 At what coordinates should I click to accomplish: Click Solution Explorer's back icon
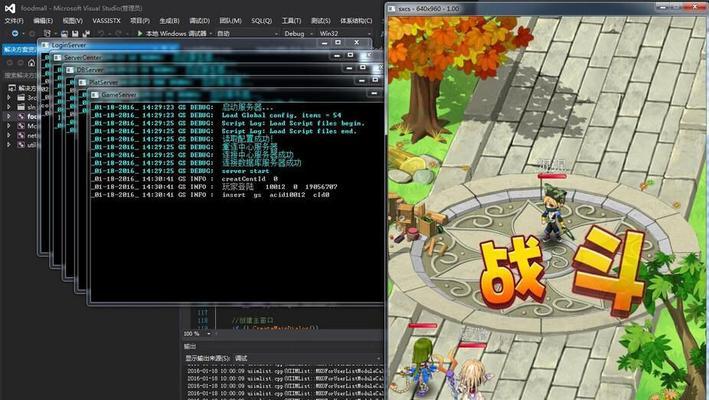pyautogui.click(x=9, y=63)
